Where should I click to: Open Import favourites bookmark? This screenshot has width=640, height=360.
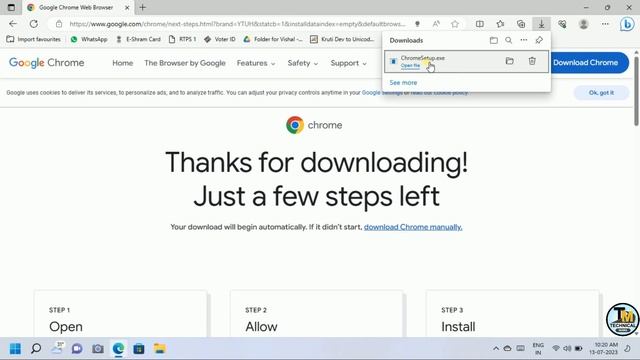tap(34, 39)
